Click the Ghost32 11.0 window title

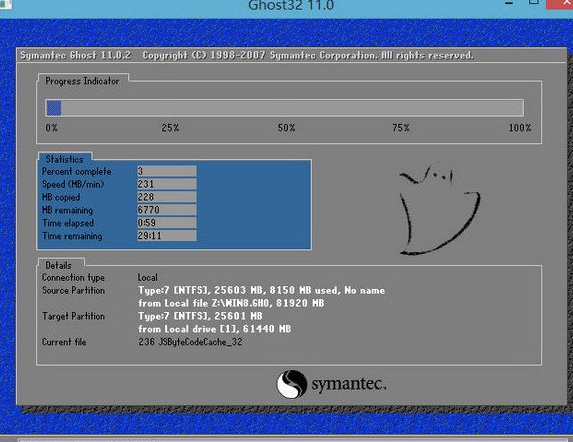[x=291, y=5]
